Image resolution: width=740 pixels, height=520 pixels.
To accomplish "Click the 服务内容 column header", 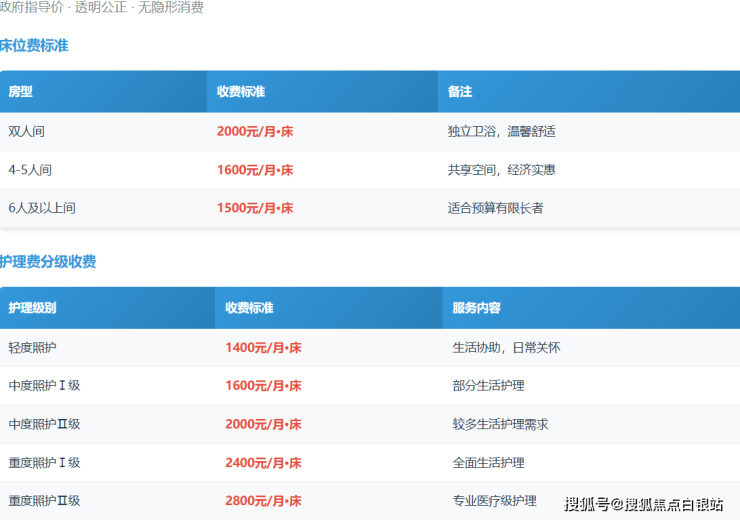I will pyautogui.click(x=477, y=308).
